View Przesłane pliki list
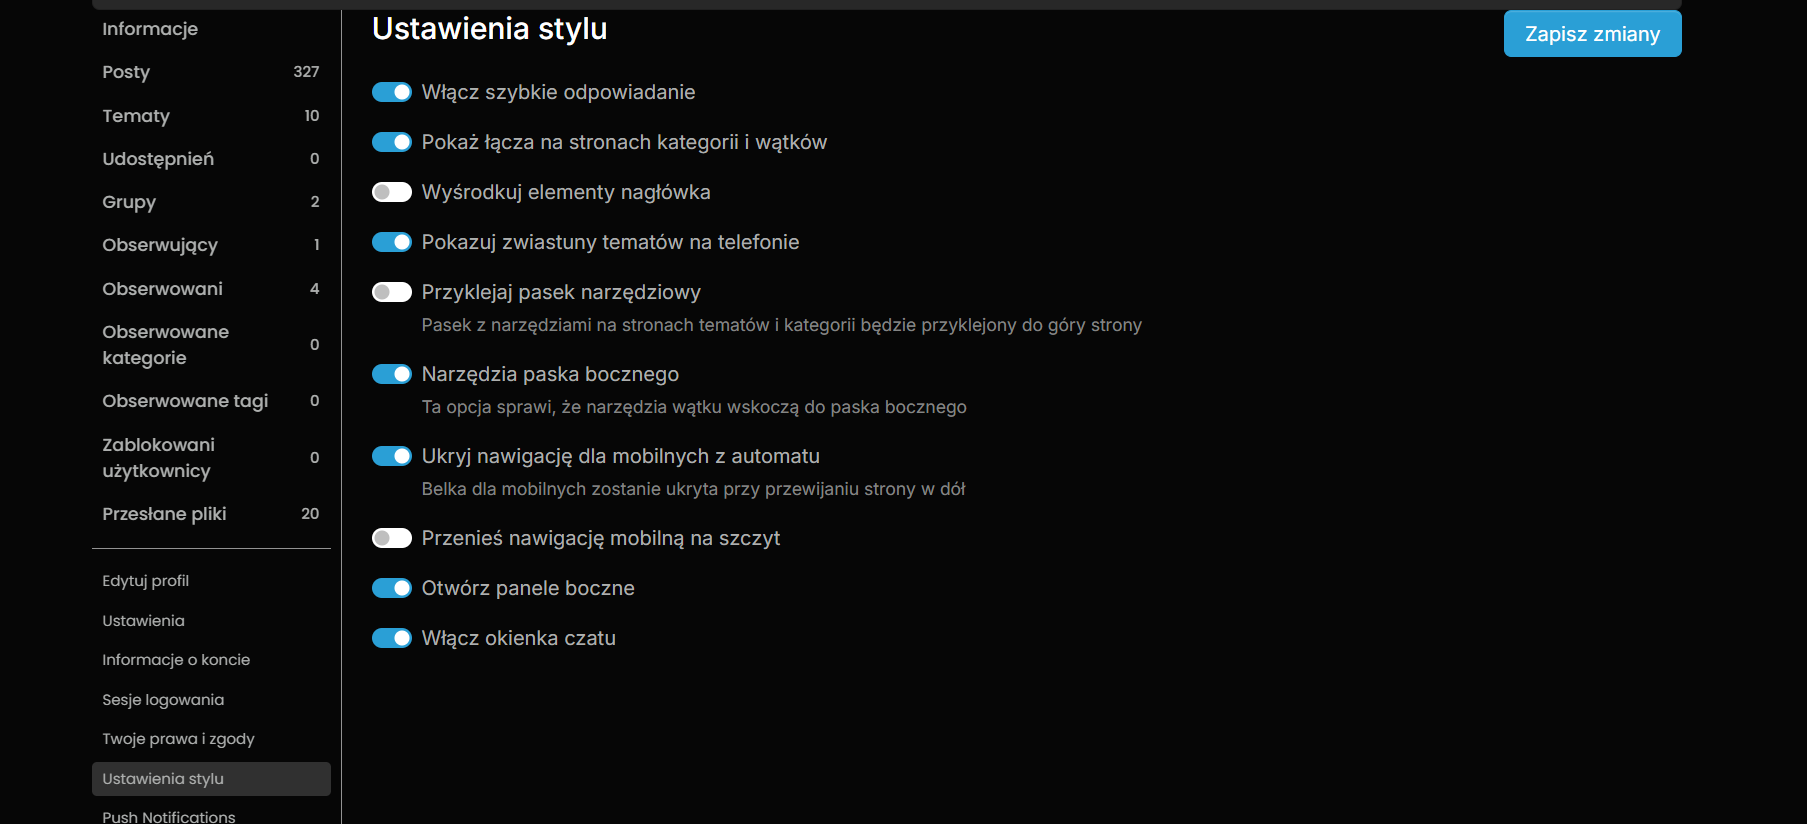Screen dimensions: 1807x824 click(164, 514)
